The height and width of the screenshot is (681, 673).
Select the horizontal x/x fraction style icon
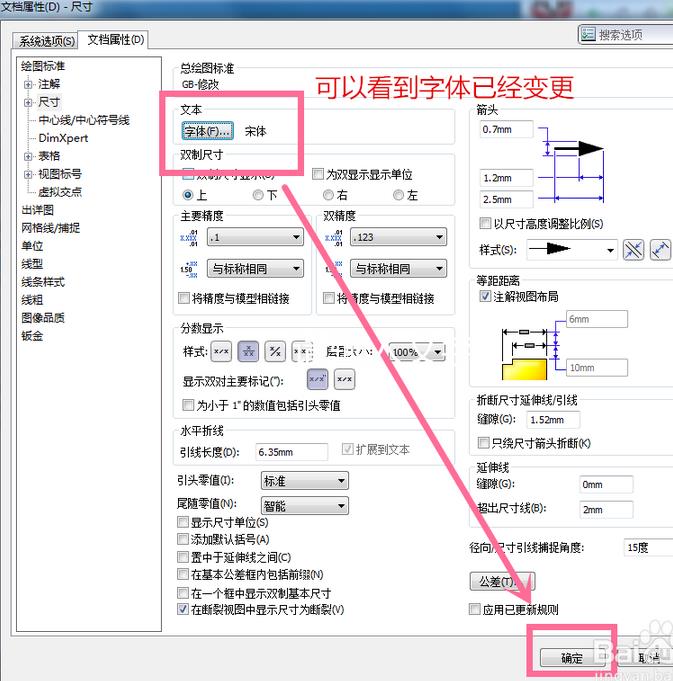coord(221,351)
